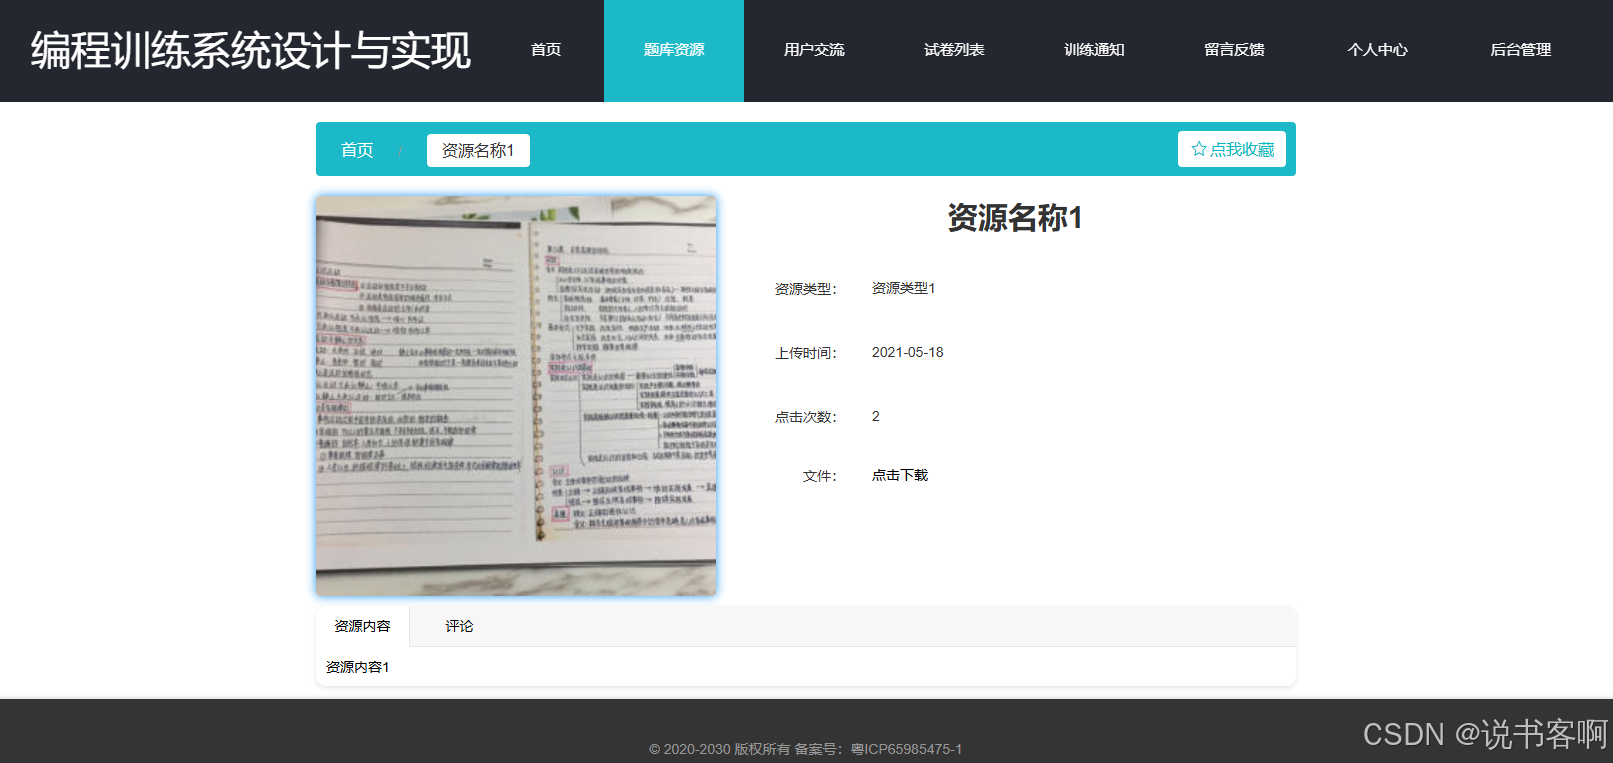
Task: Select the 题库资源 navigation tab
Action: (x=674, y=50)
